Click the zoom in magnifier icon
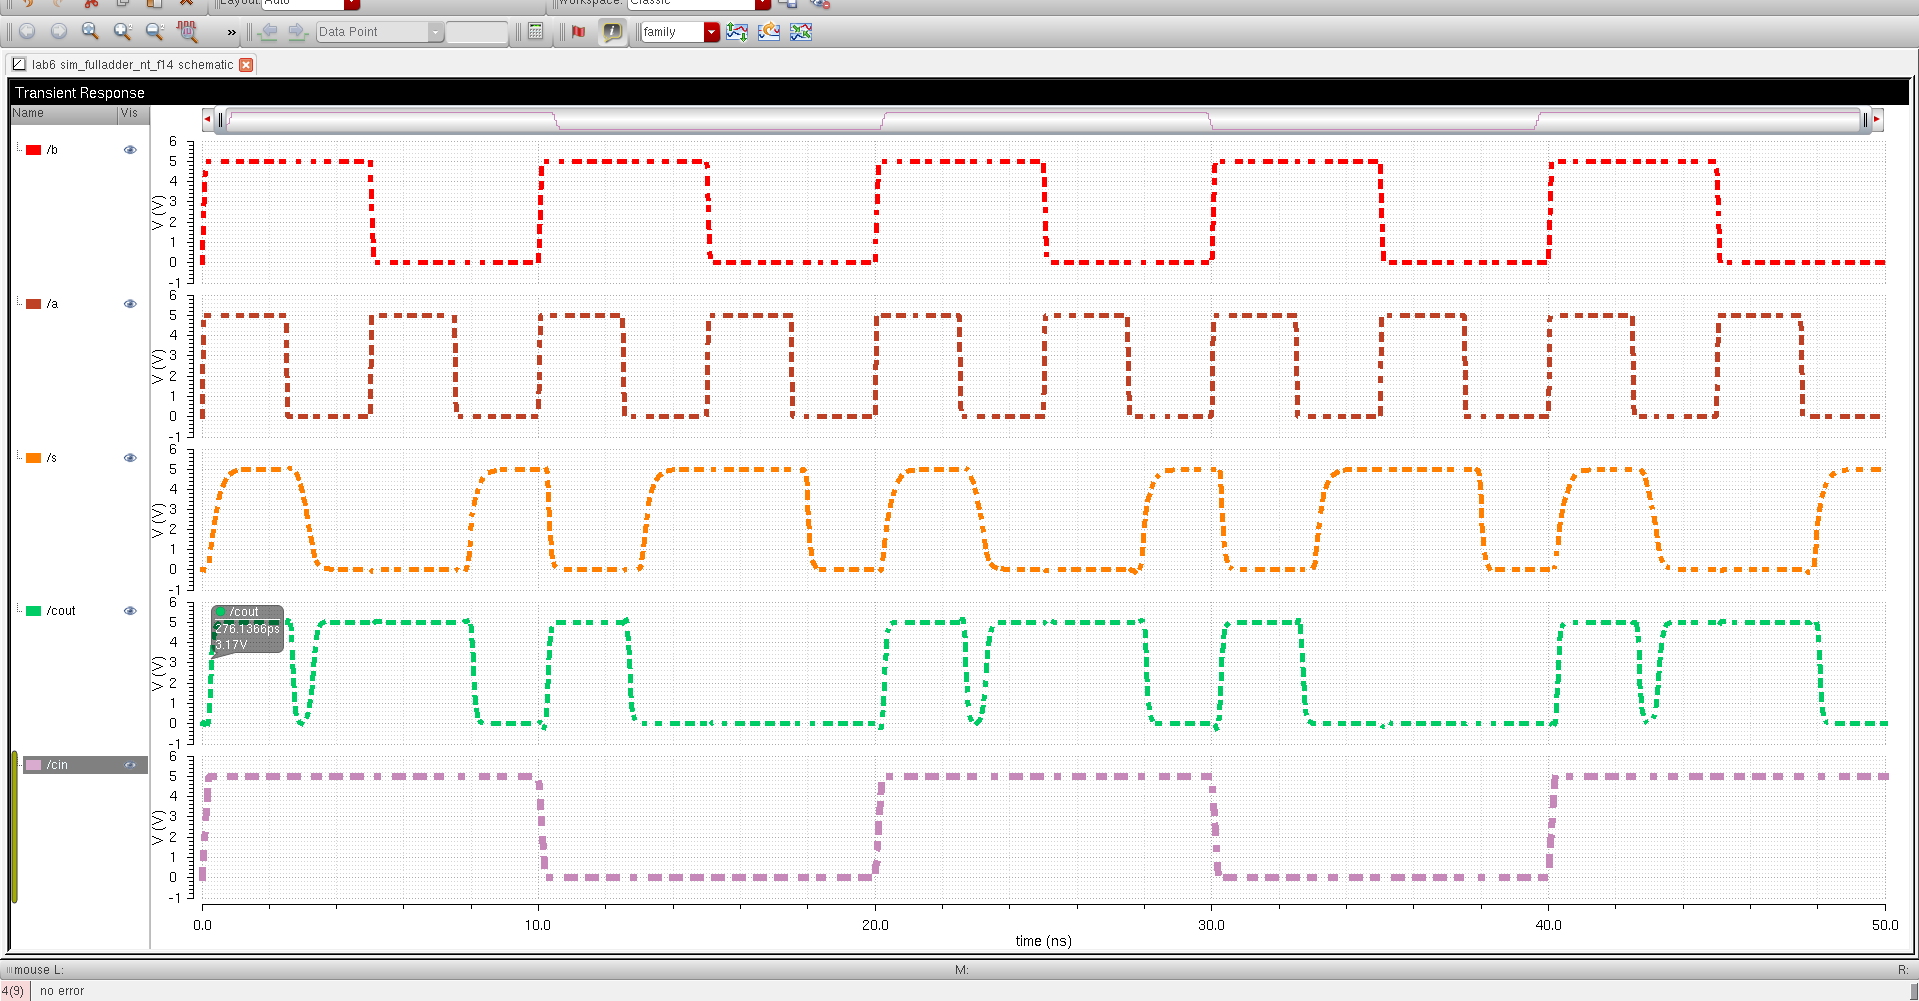The height and width of the screenshot is (1001, 1919). click(x=122, y=32)
